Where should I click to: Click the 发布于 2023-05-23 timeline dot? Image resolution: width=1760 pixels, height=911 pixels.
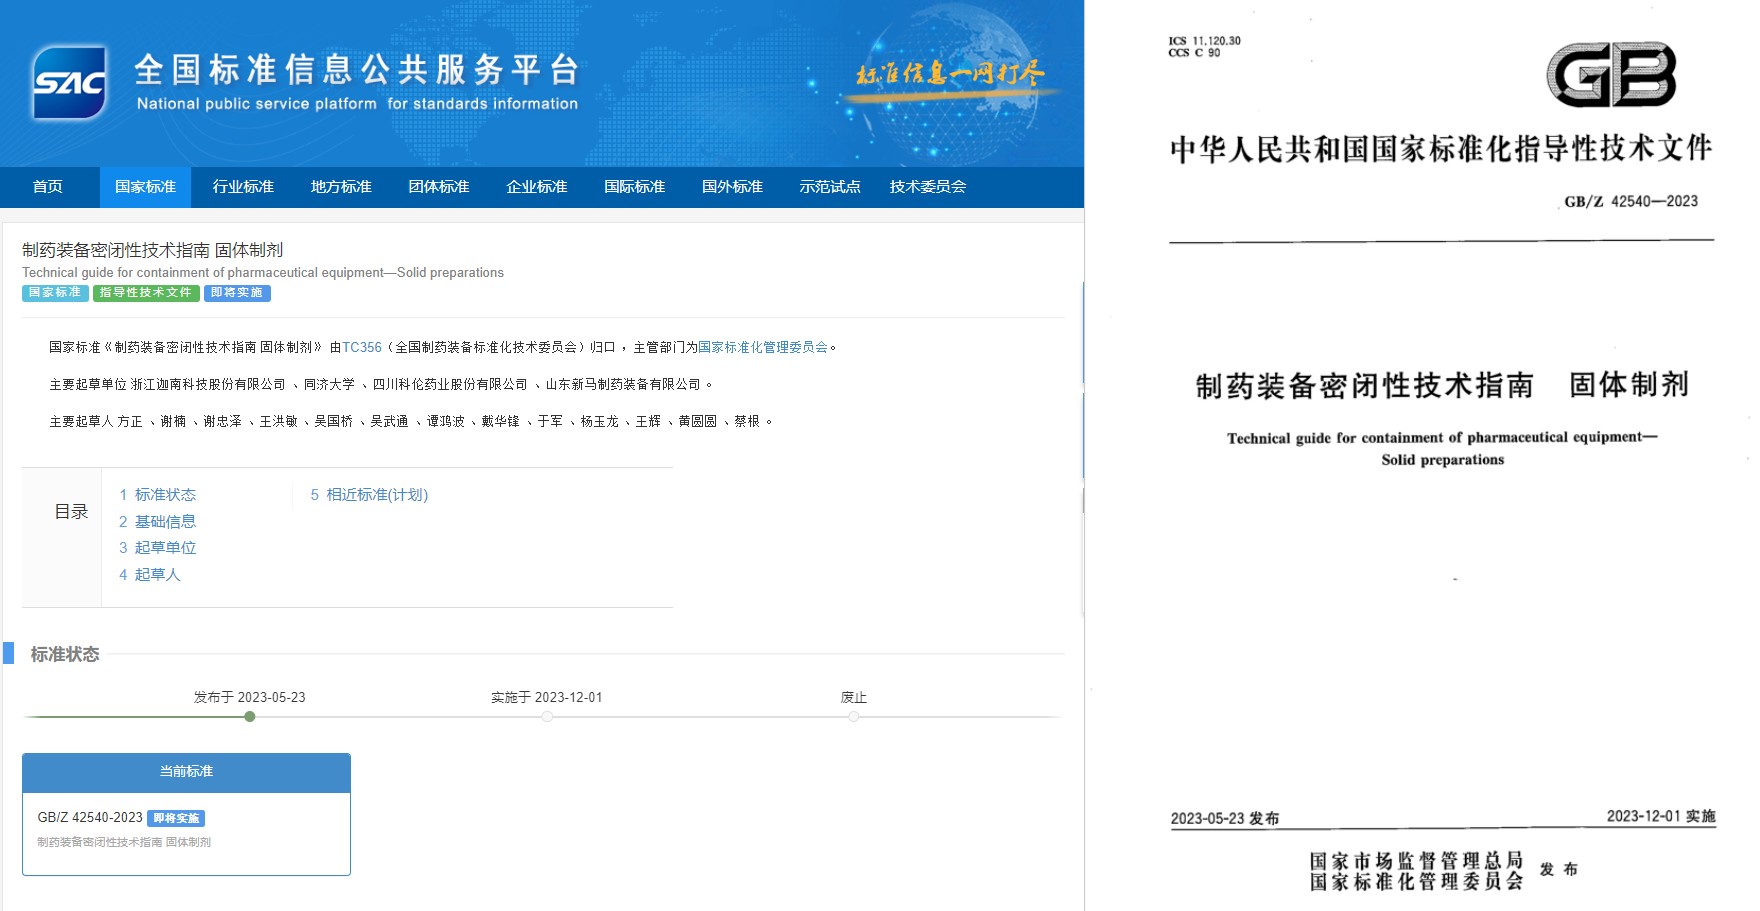tap(250, 717)
